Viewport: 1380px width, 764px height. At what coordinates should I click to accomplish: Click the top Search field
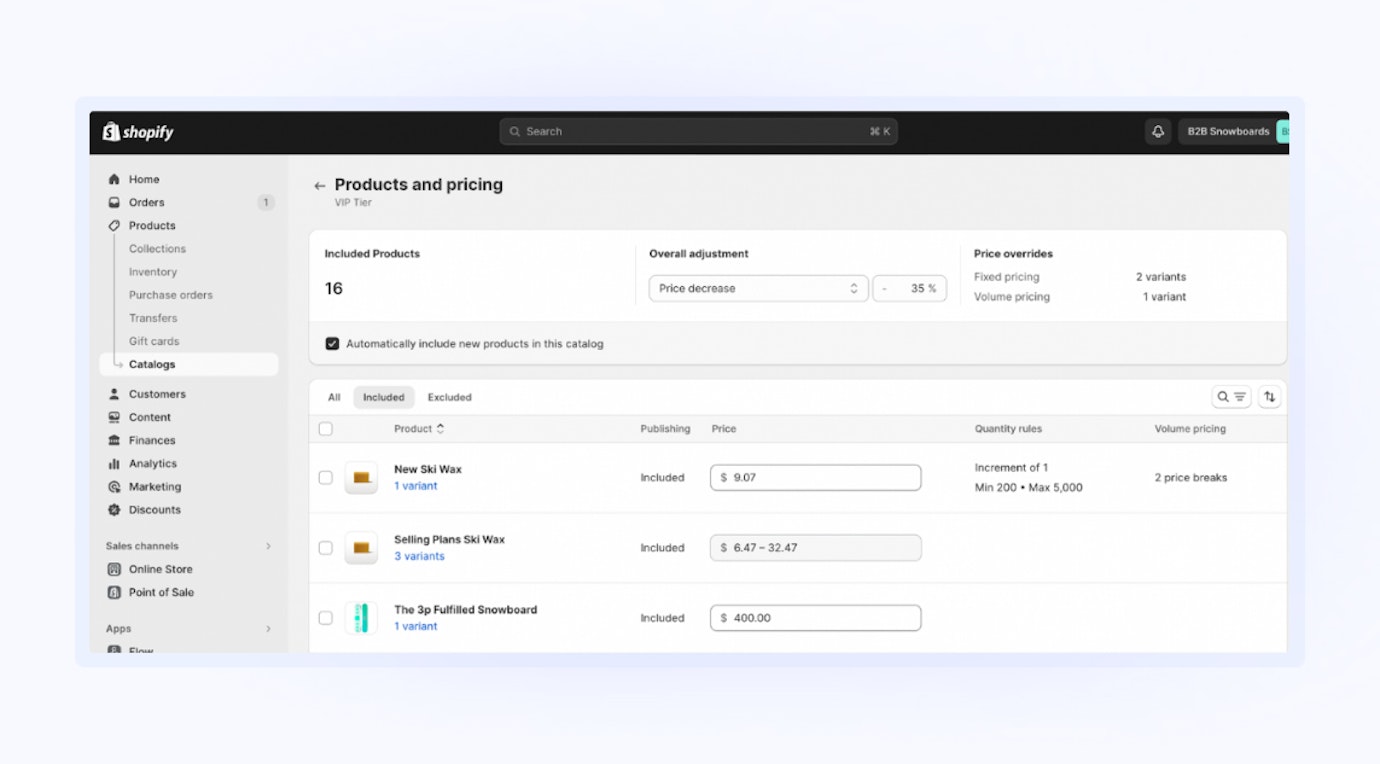coord(698,131)
